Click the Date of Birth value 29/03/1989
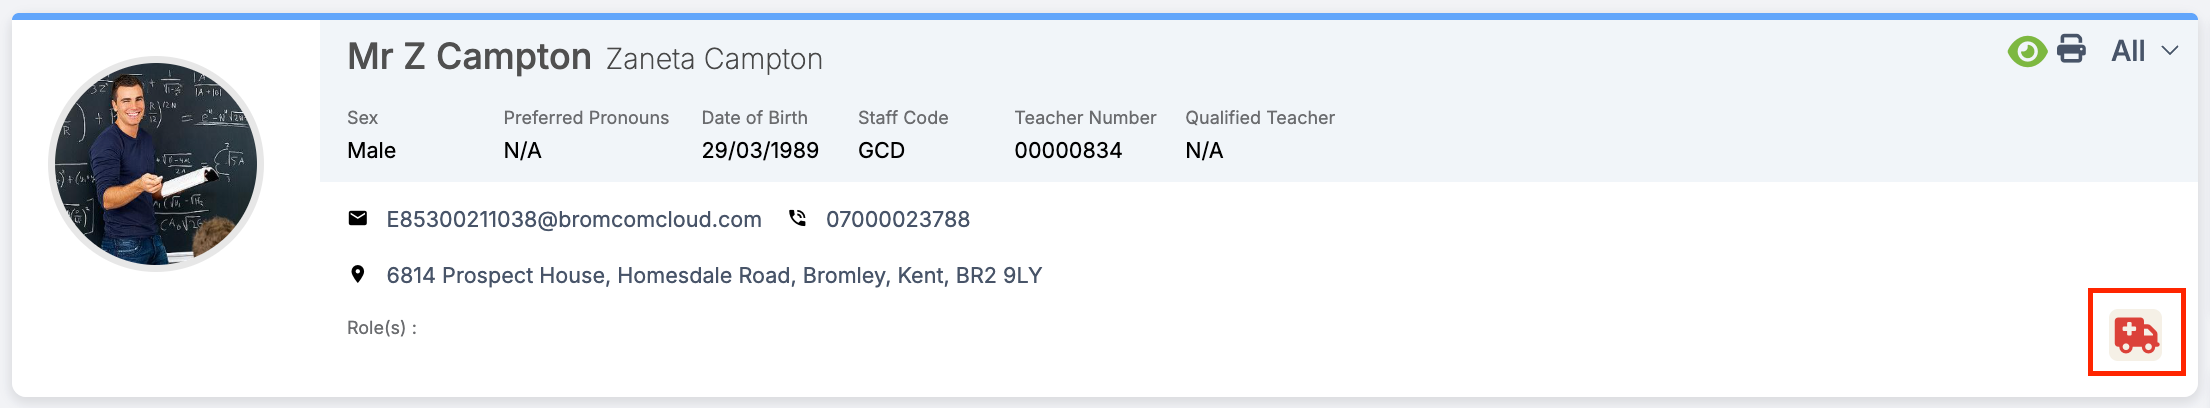2210x408 pixels. 760,151
